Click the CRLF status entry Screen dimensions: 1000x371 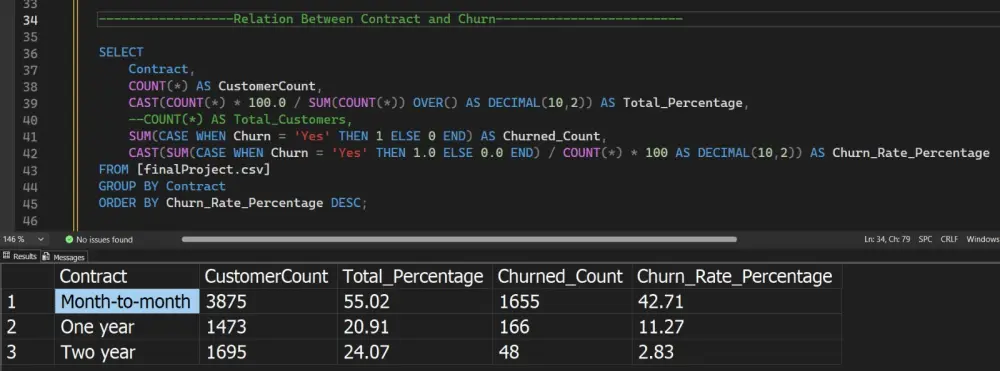coord(949,240)
